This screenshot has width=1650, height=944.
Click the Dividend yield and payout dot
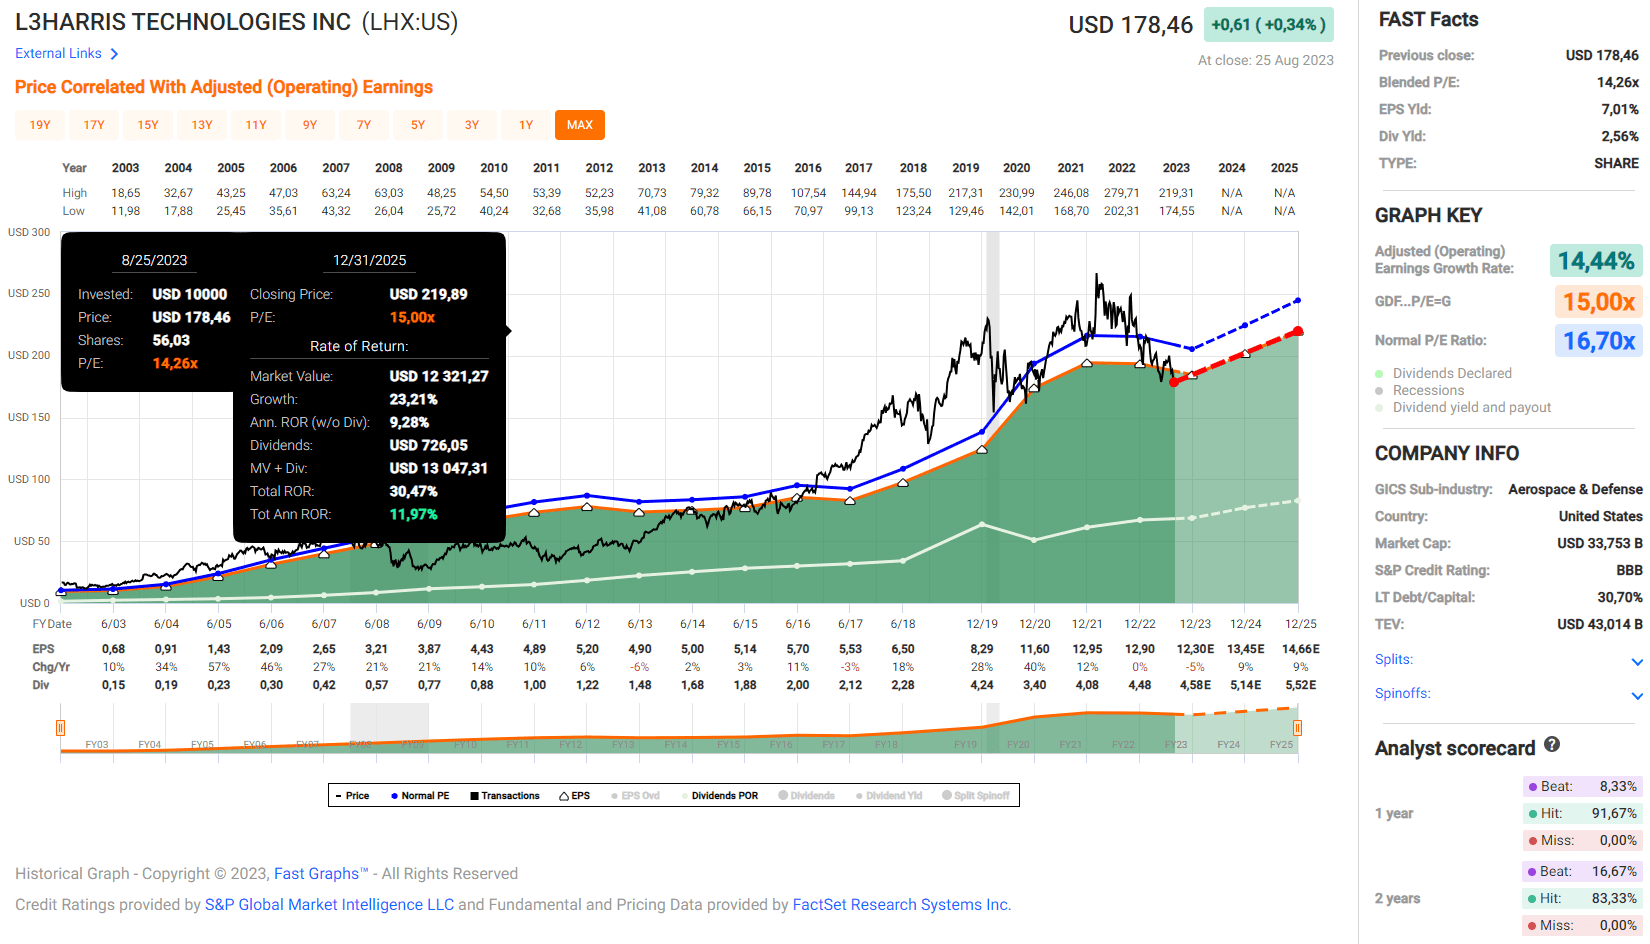tap(1380, 408)
